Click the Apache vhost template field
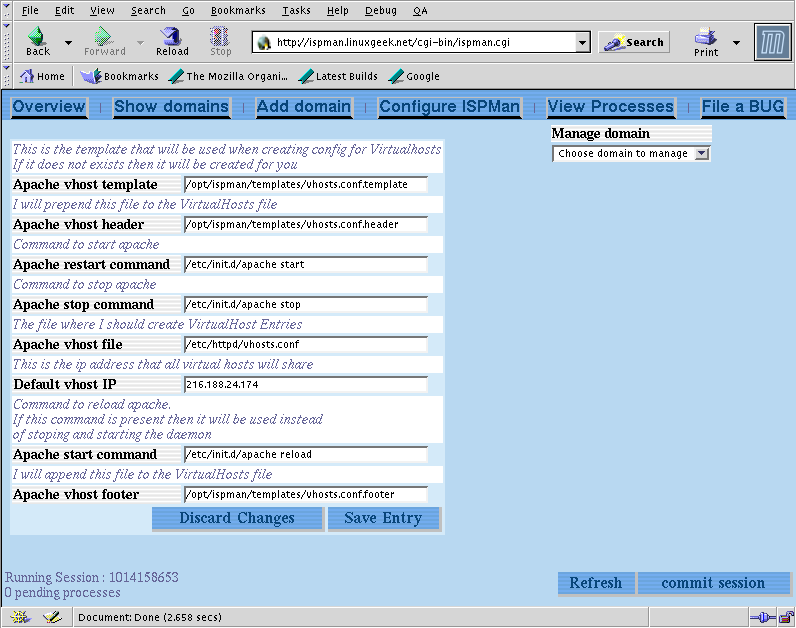796x628 pixels. pyautogui.click(x=306, y=184)
